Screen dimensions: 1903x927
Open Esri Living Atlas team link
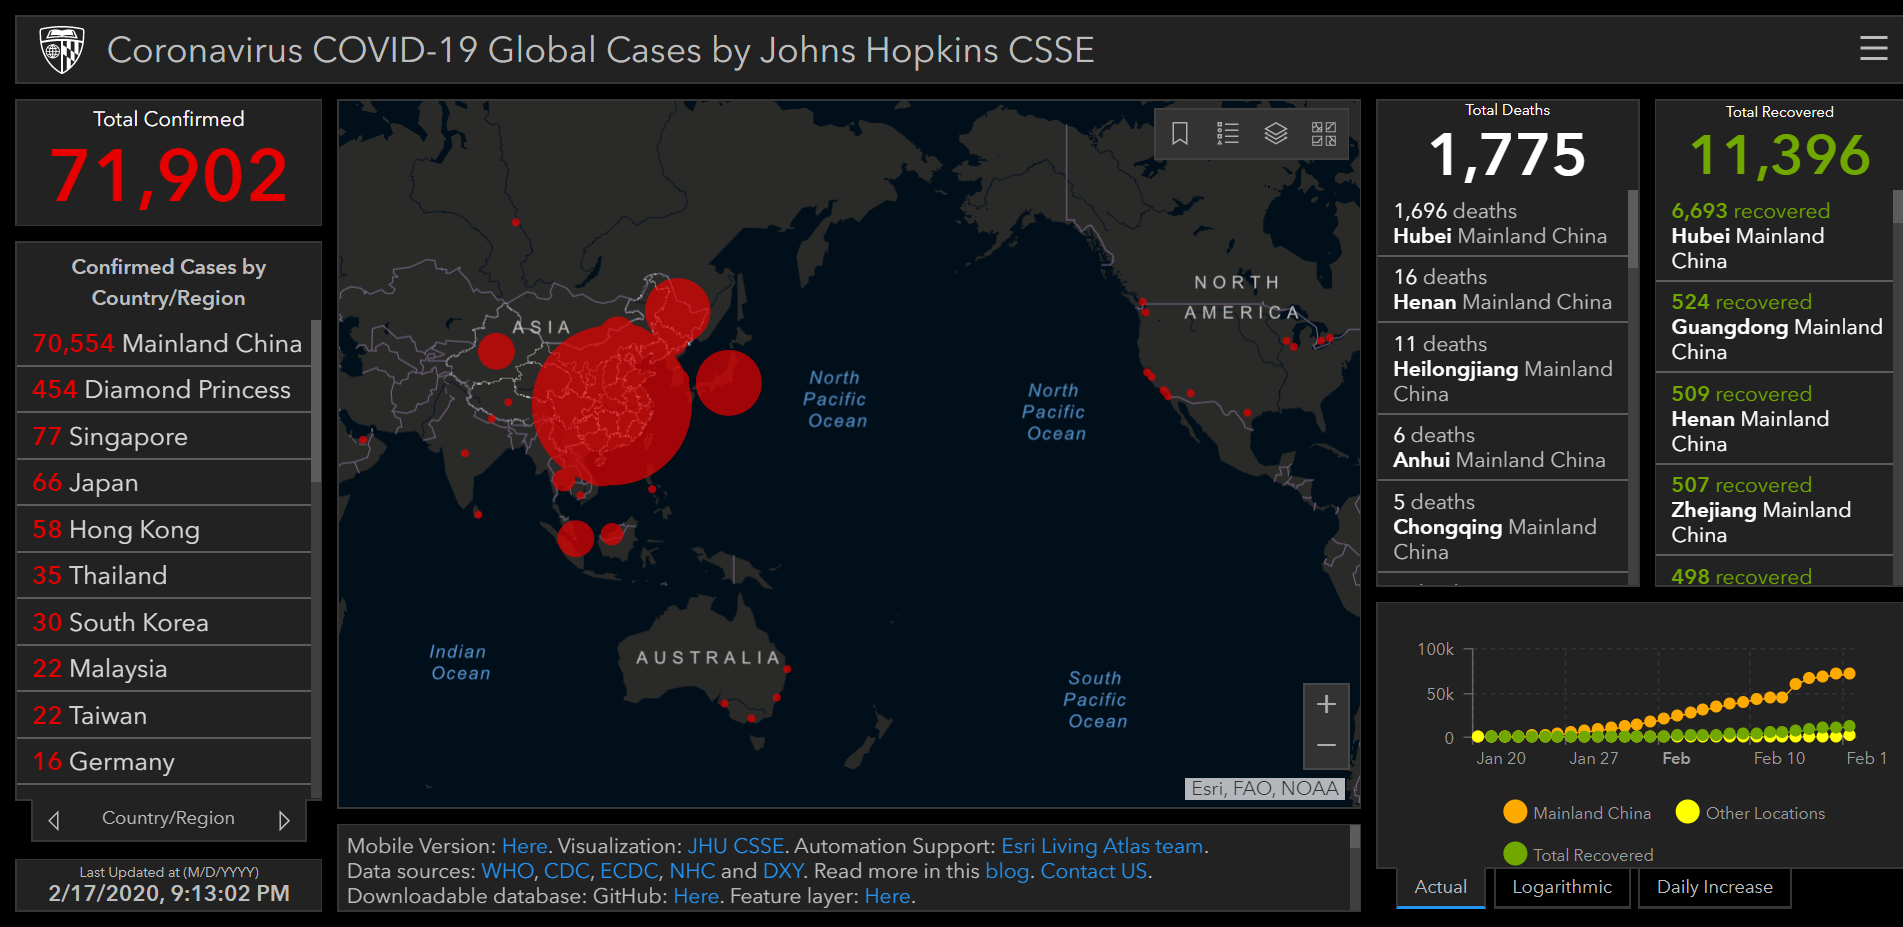pos(1102,846)
